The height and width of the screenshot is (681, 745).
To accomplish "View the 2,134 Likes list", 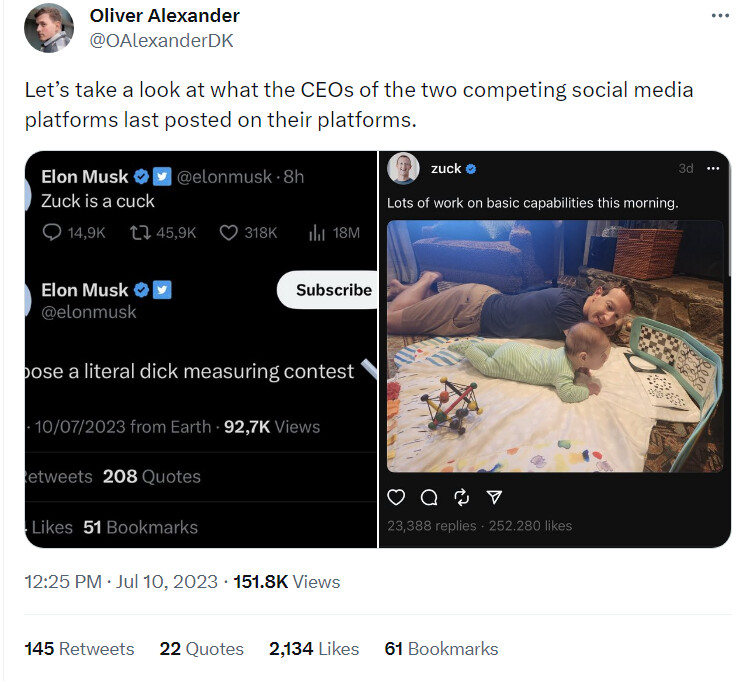I will pos(314,649).
